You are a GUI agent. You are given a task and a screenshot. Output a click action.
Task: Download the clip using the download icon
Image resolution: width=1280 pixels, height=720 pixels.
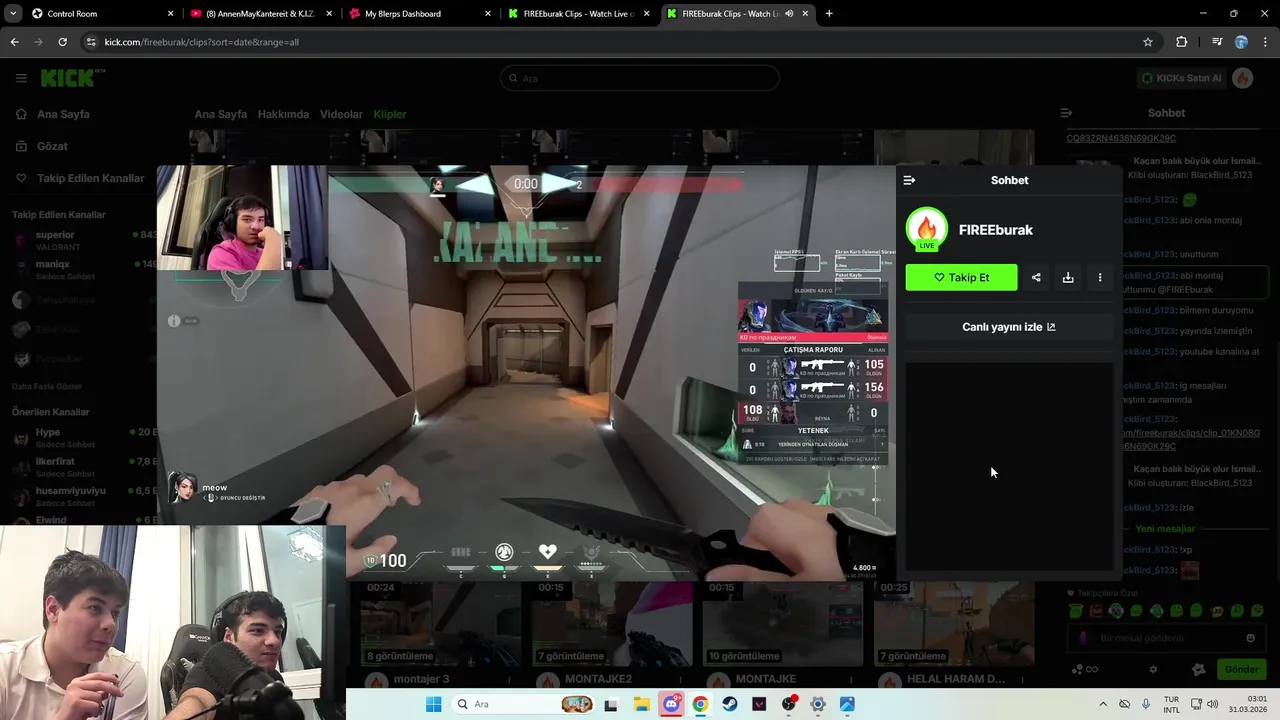pyautogui.click(x=1068, y=277)
